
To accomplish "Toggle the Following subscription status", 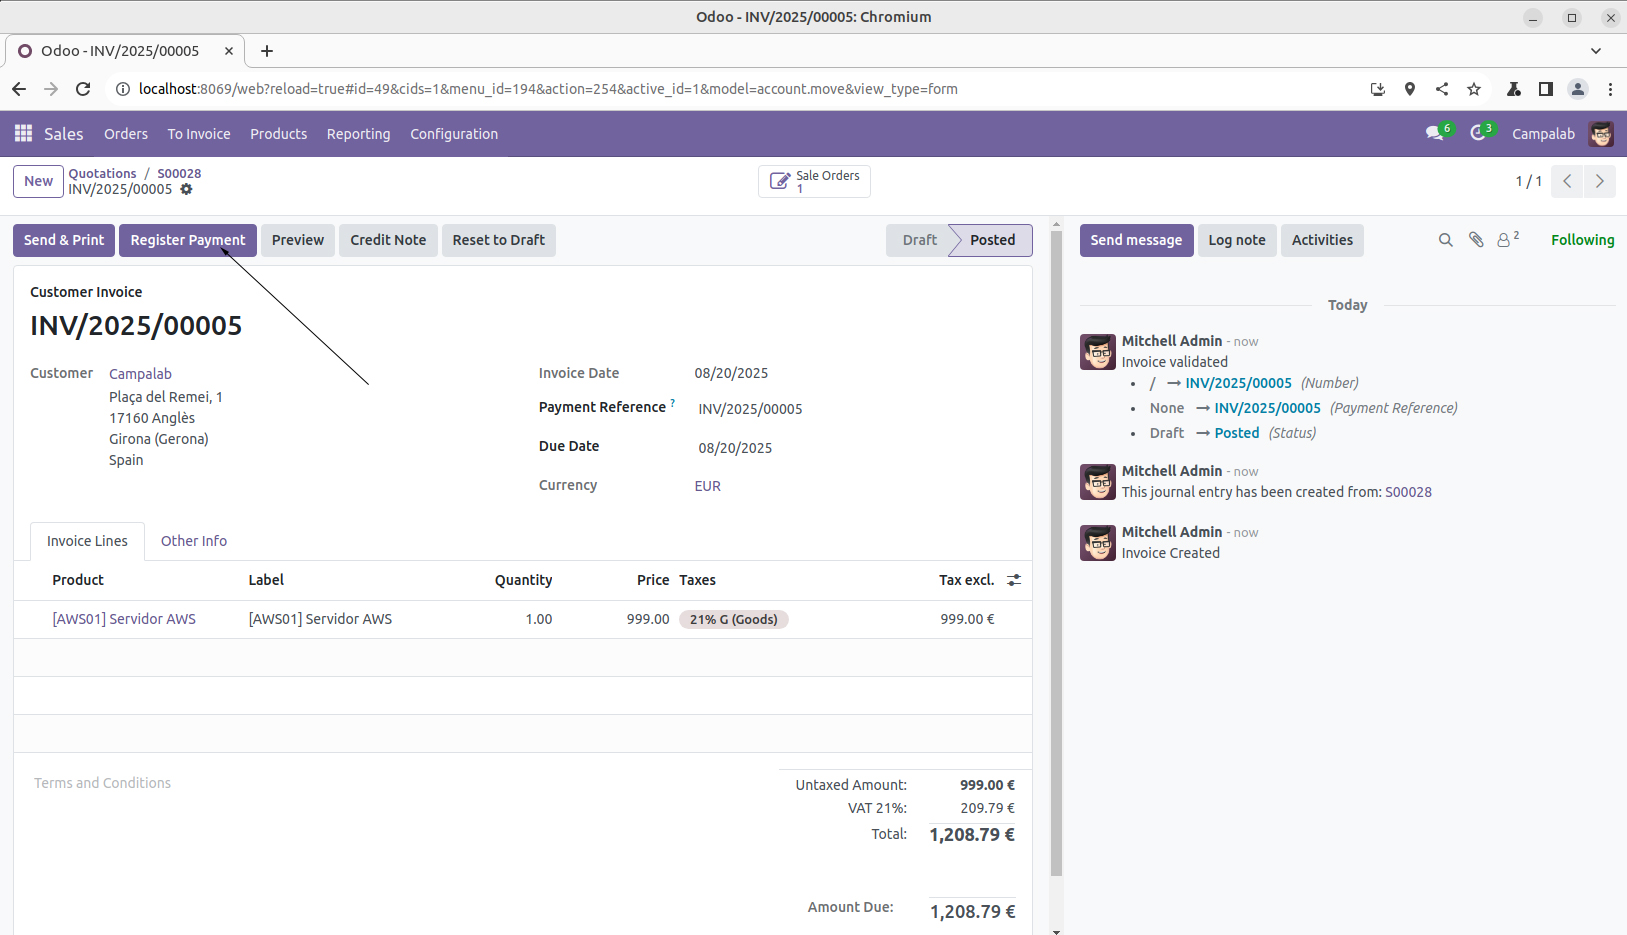I will tap(1582, 240).
